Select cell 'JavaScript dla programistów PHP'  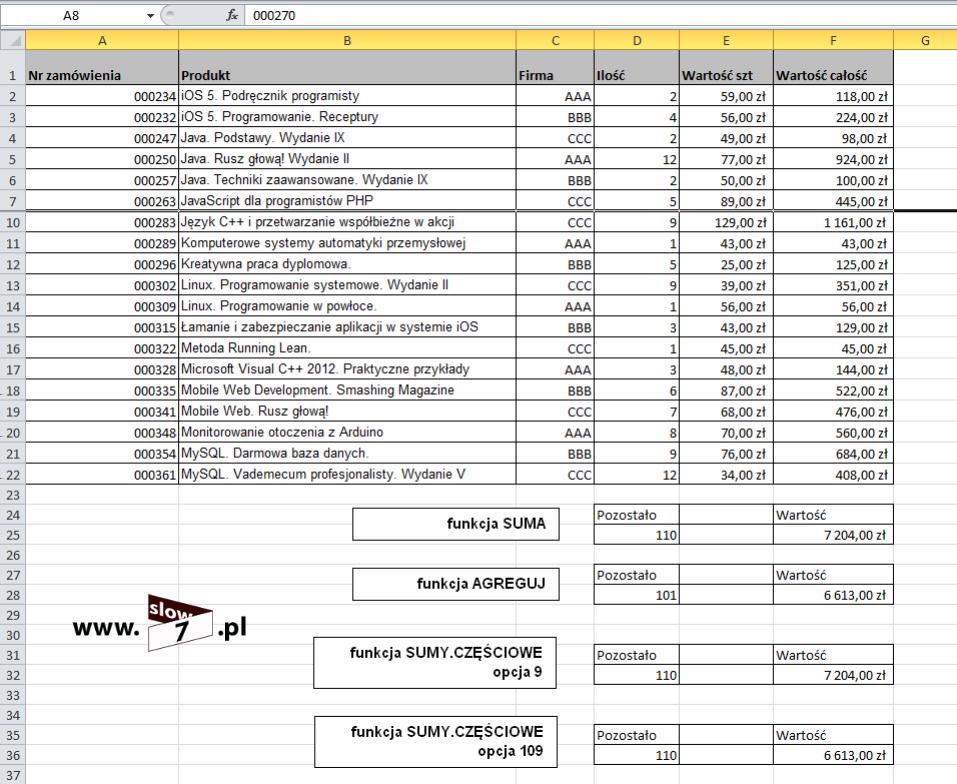[347, 201]
